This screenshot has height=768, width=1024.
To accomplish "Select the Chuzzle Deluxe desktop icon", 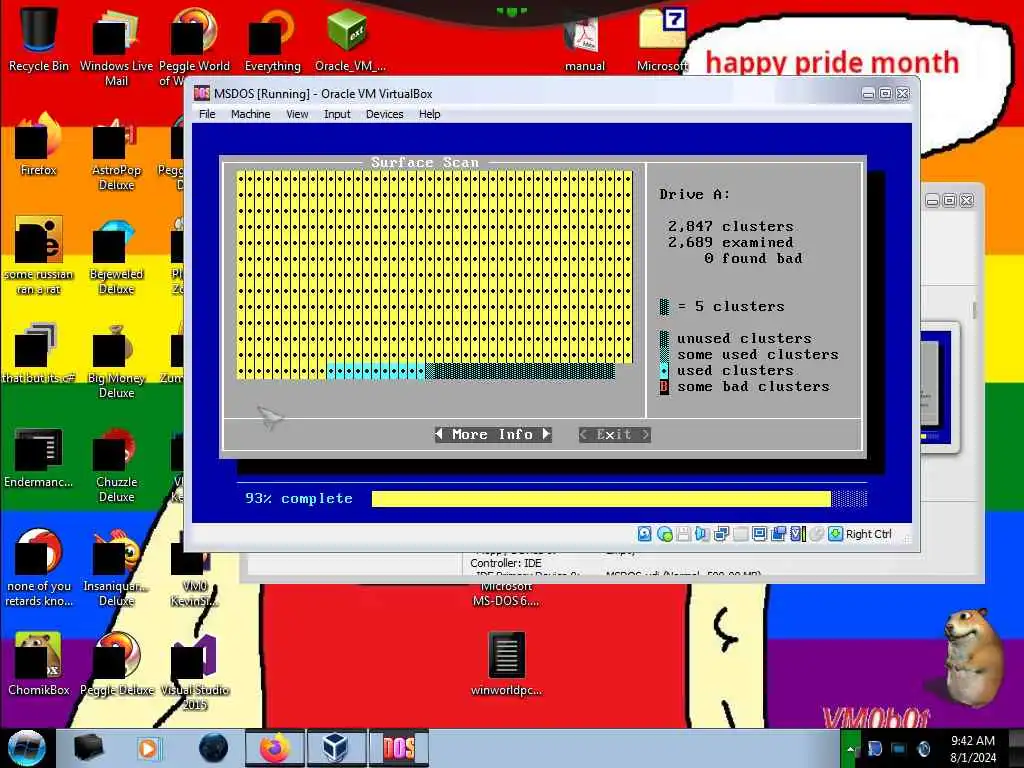I will click(x=116, y=465).
